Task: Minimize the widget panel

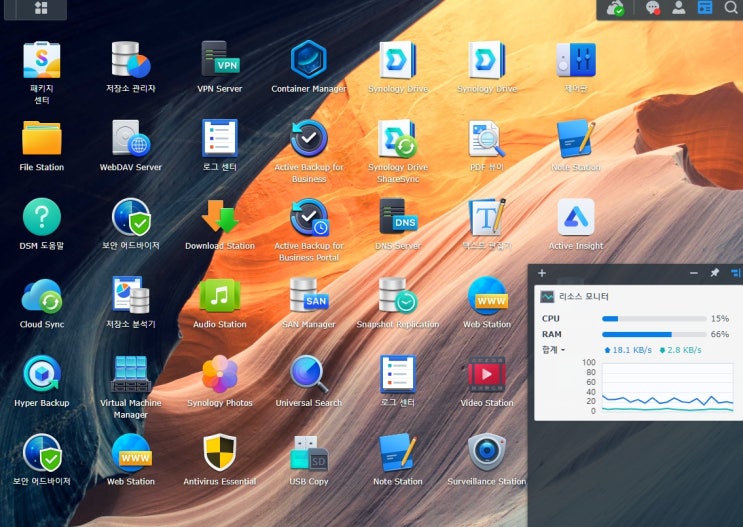Action: click(x=694, y=273)
